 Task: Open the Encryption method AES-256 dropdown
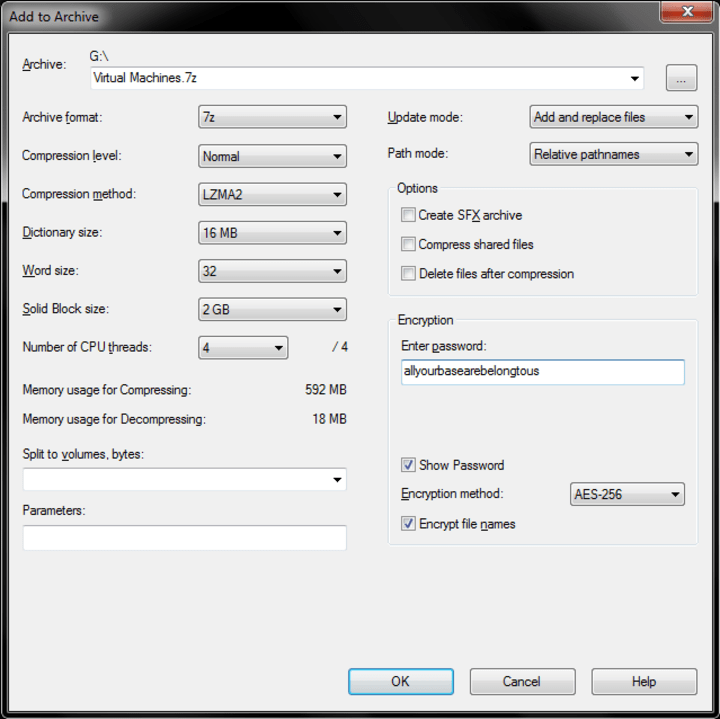627,494
